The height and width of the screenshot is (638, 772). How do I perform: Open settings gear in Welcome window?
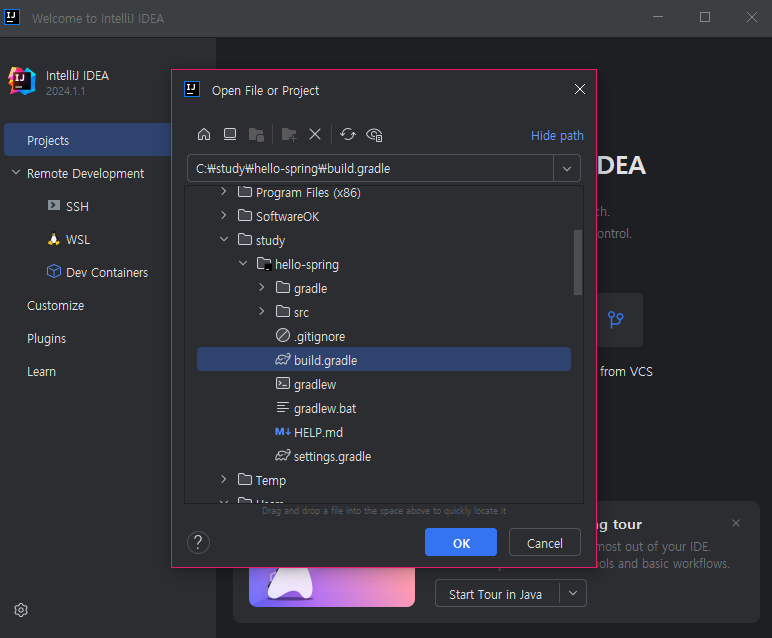(x=21, y=610)
